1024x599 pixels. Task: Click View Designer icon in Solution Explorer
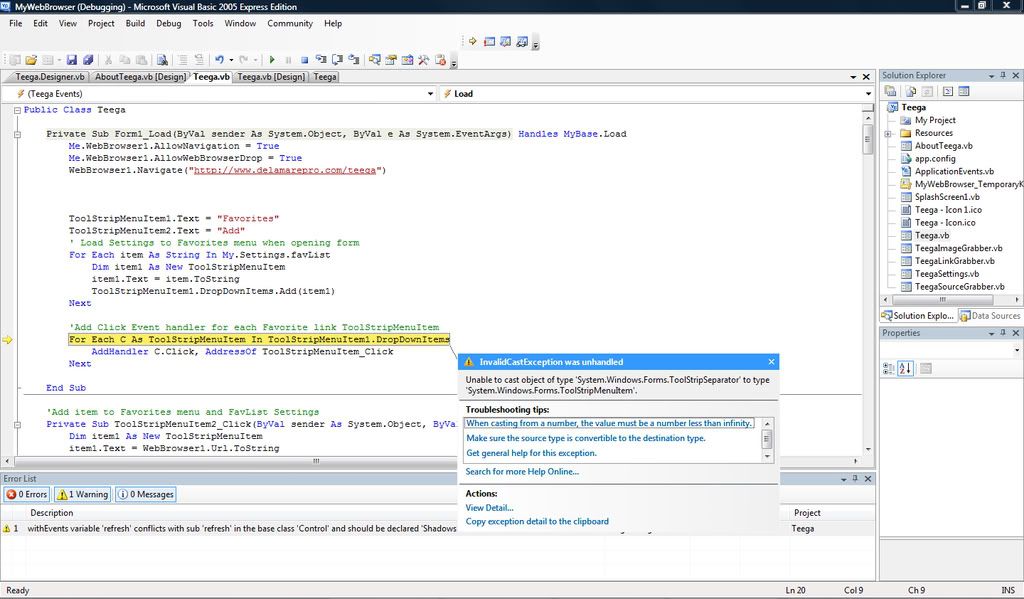click(x=964, y=91)
